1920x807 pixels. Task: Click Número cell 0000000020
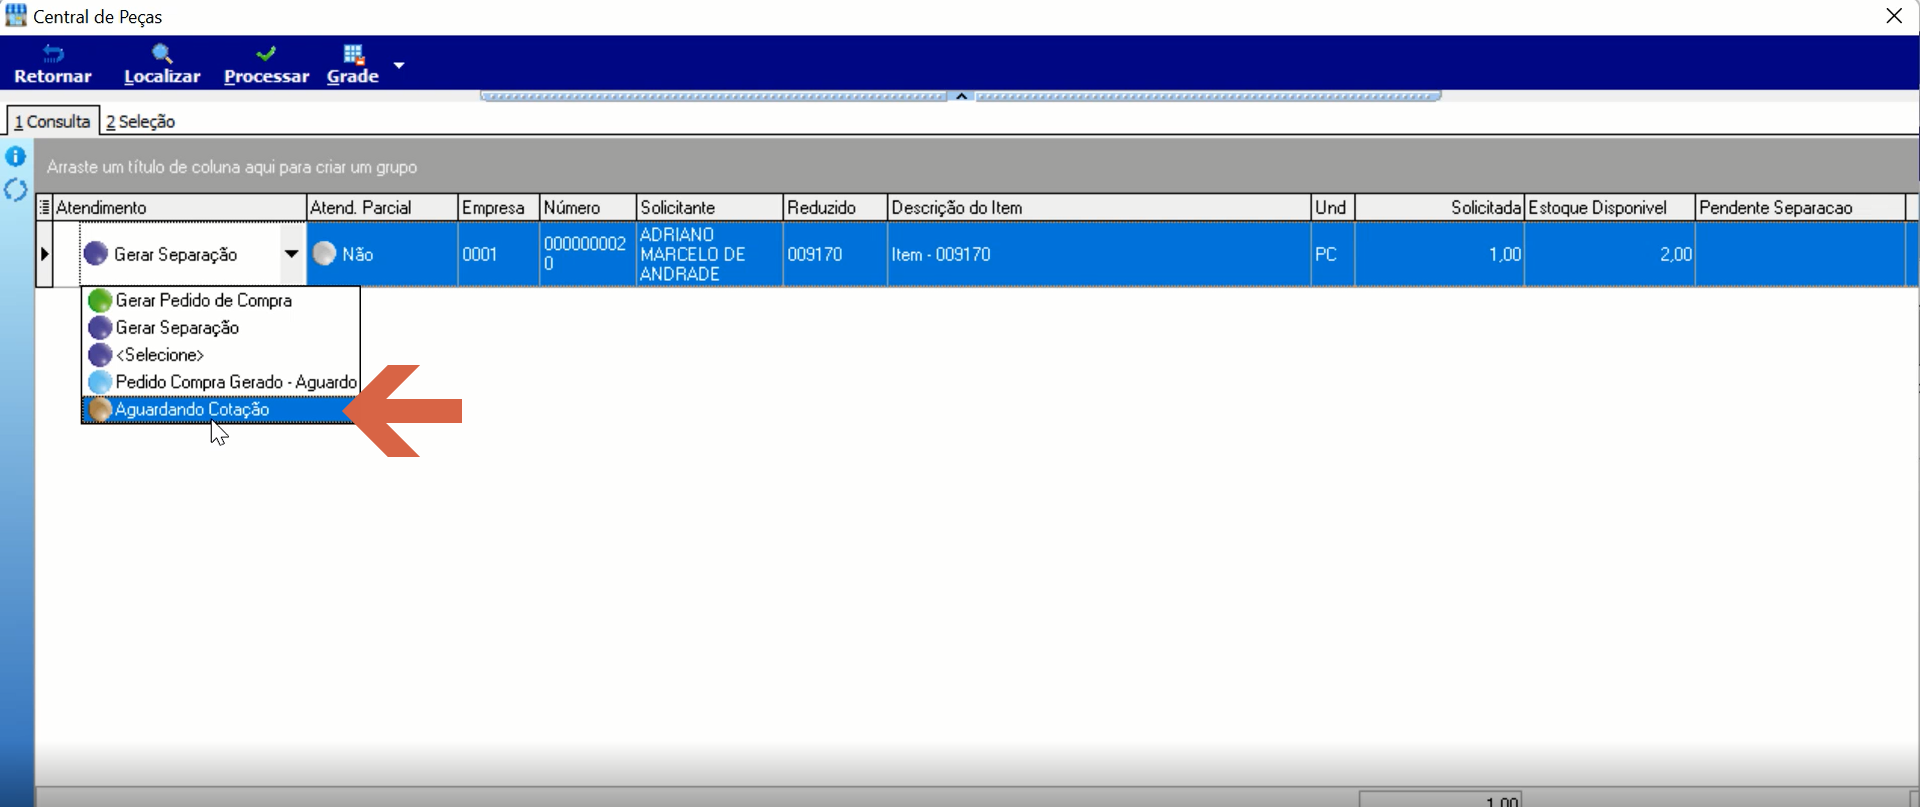coord(587,254)
